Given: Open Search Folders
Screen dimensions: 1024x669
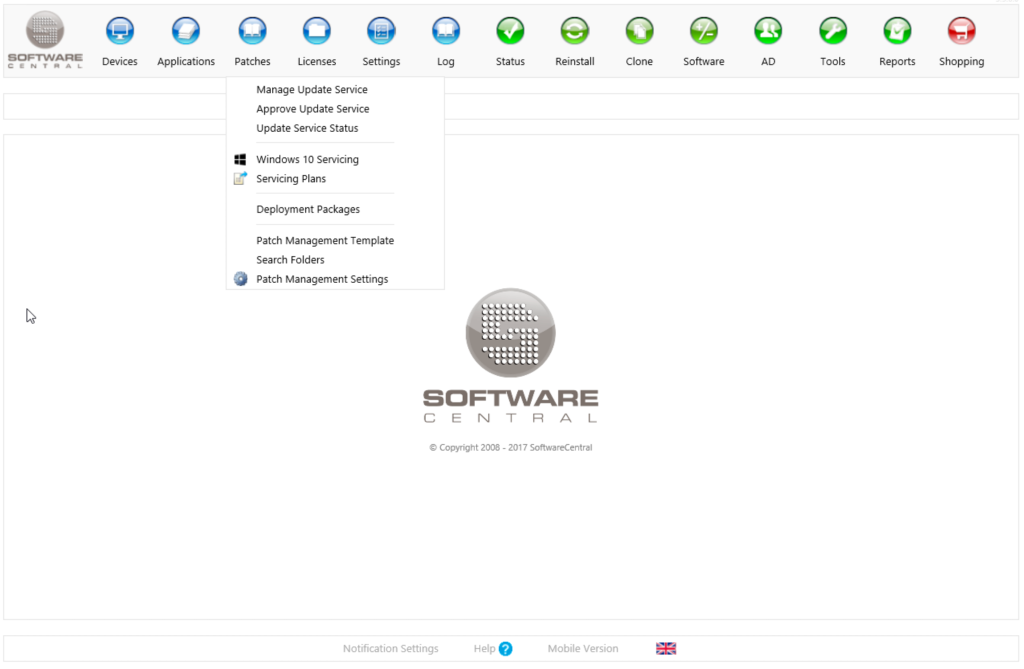Looking at the screenshot, I should 290,259.
